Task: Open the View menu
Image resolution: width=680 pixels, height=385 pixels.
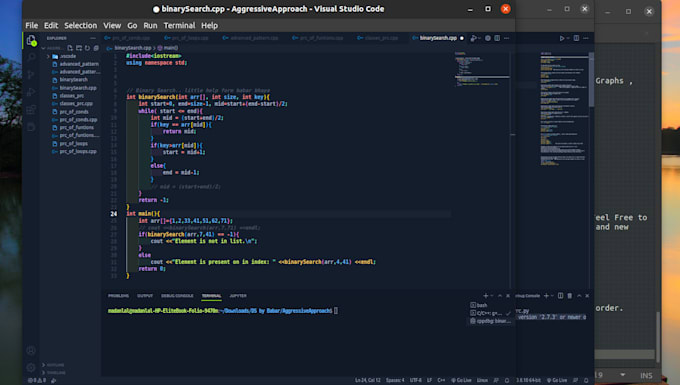Action: [112, 26]
